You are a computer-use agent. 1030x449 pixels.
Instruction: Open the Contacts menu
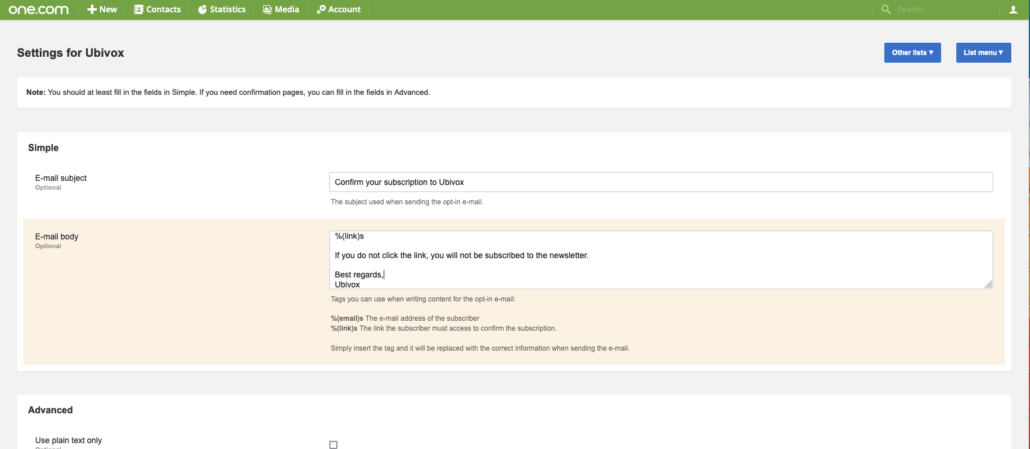(157, 10)
